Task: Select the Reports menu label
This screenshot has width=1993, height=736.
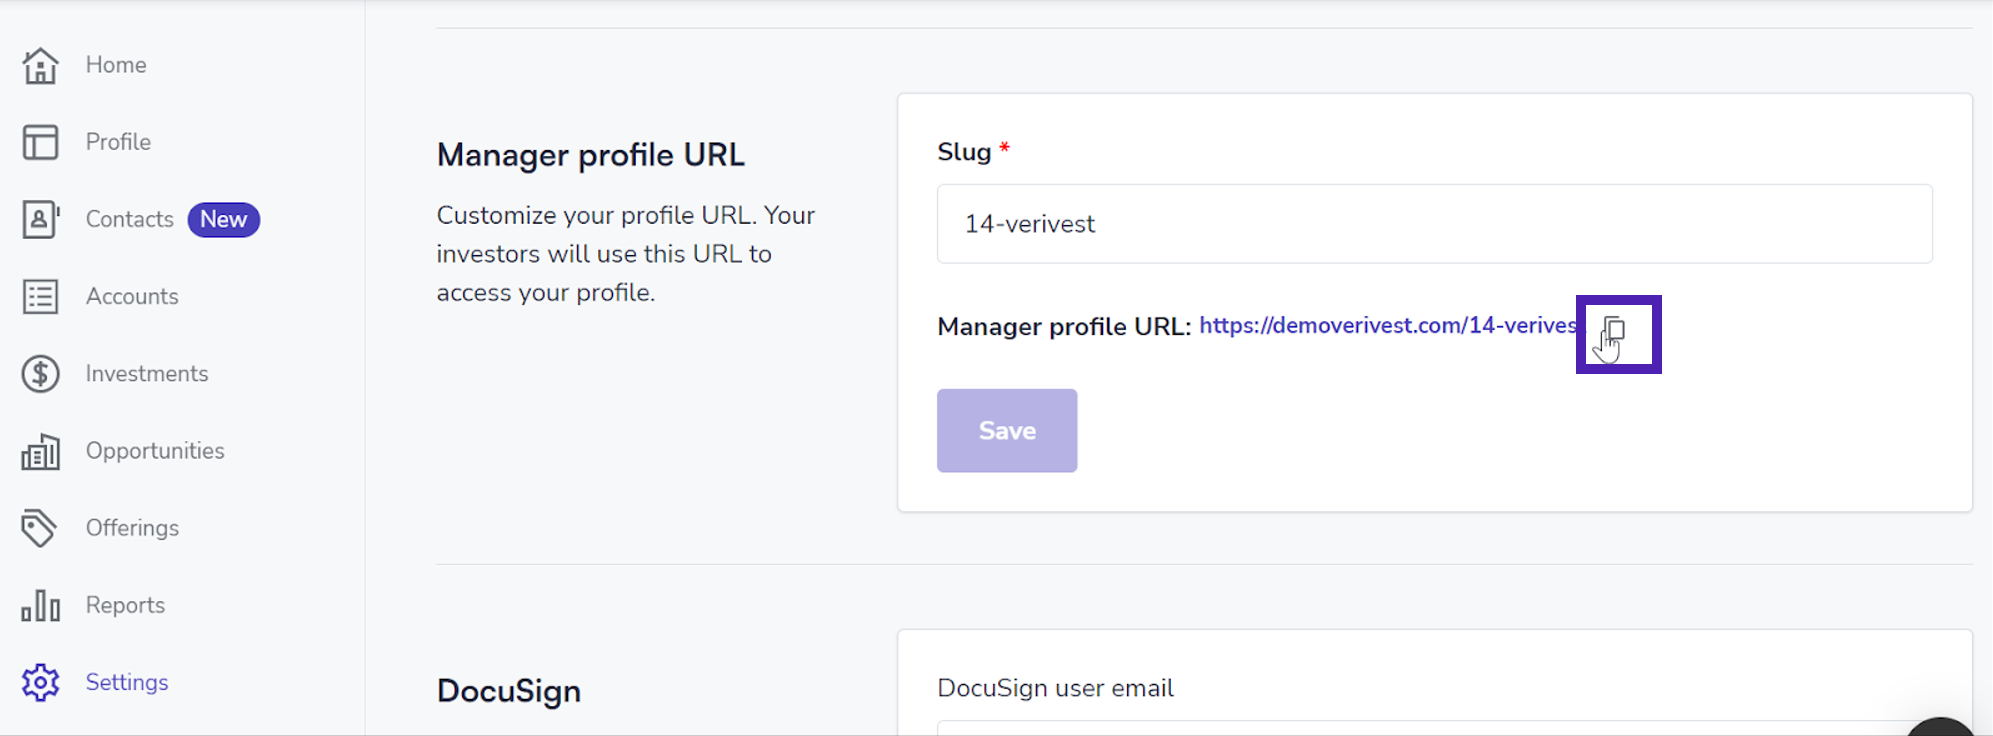Action: pos(125,605)
